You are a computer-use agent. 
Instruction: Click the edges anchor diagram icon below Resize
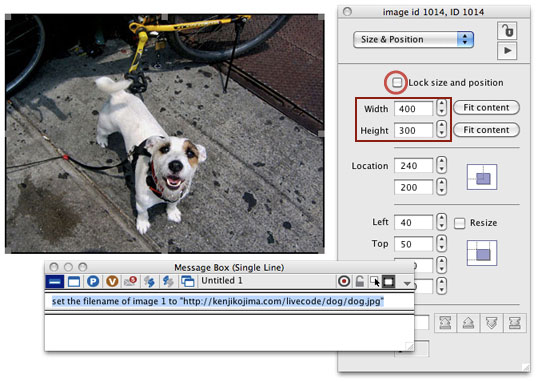click(482, 253)
